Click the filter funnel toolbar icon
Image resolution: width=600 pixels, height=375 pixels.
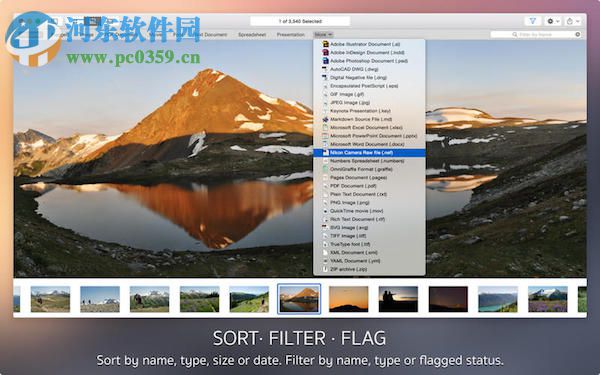532,21
